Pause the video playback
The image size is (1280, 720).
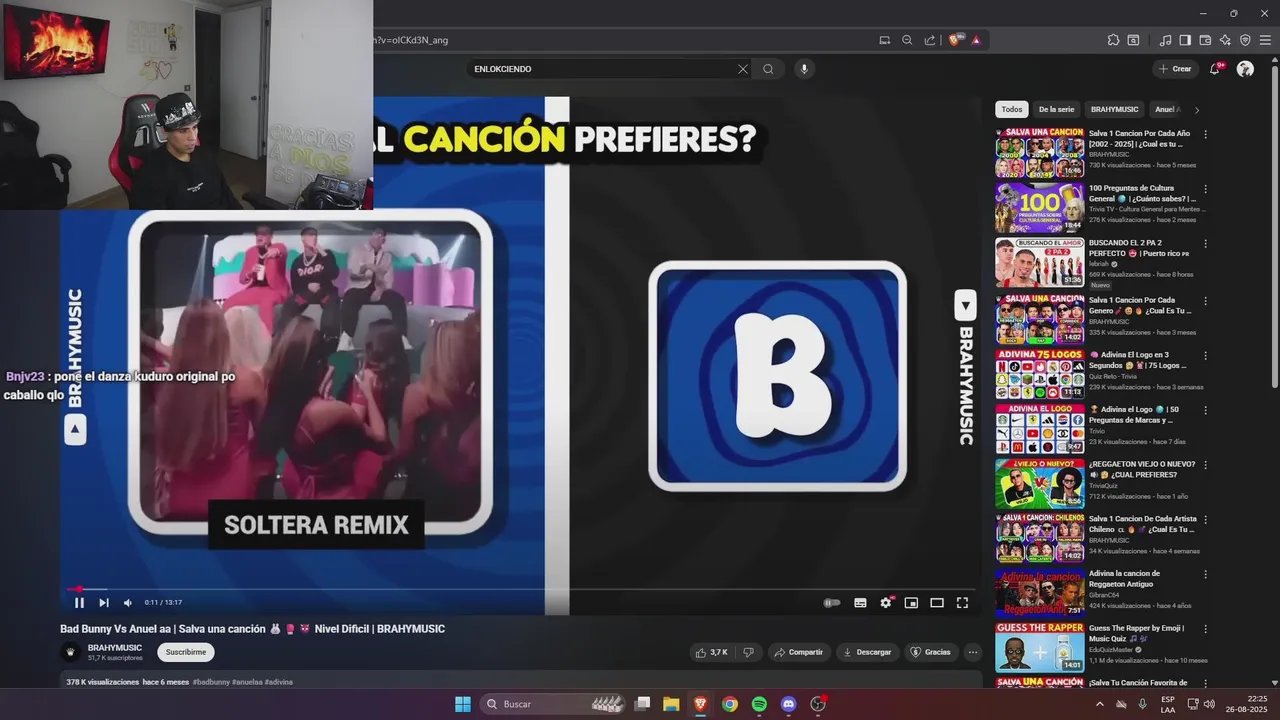79,603
